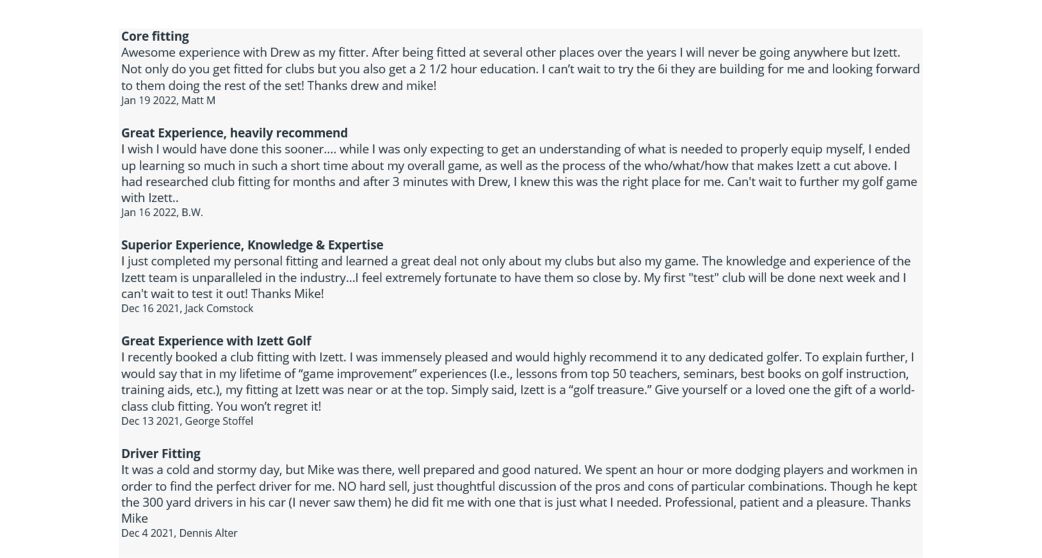1042x558 pixels.
Task: Click review text beginning "I recently booked a club"
Action: pyautogui.click(x=518, y=381)
